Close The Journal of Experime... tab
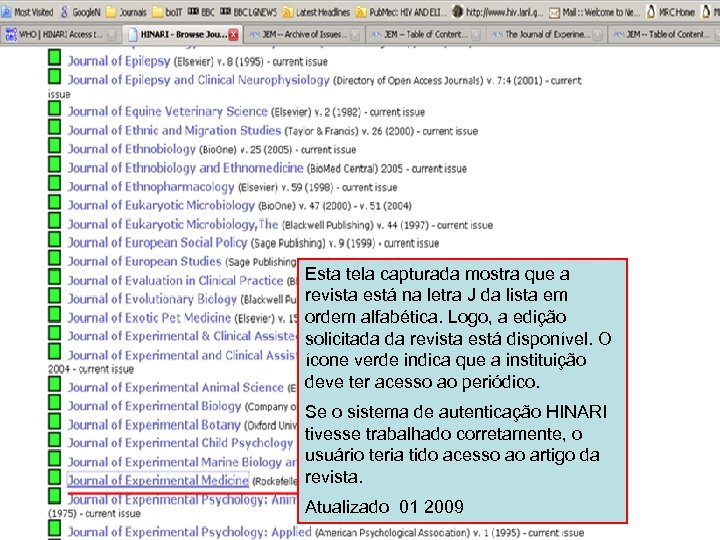 pos(597,34)
